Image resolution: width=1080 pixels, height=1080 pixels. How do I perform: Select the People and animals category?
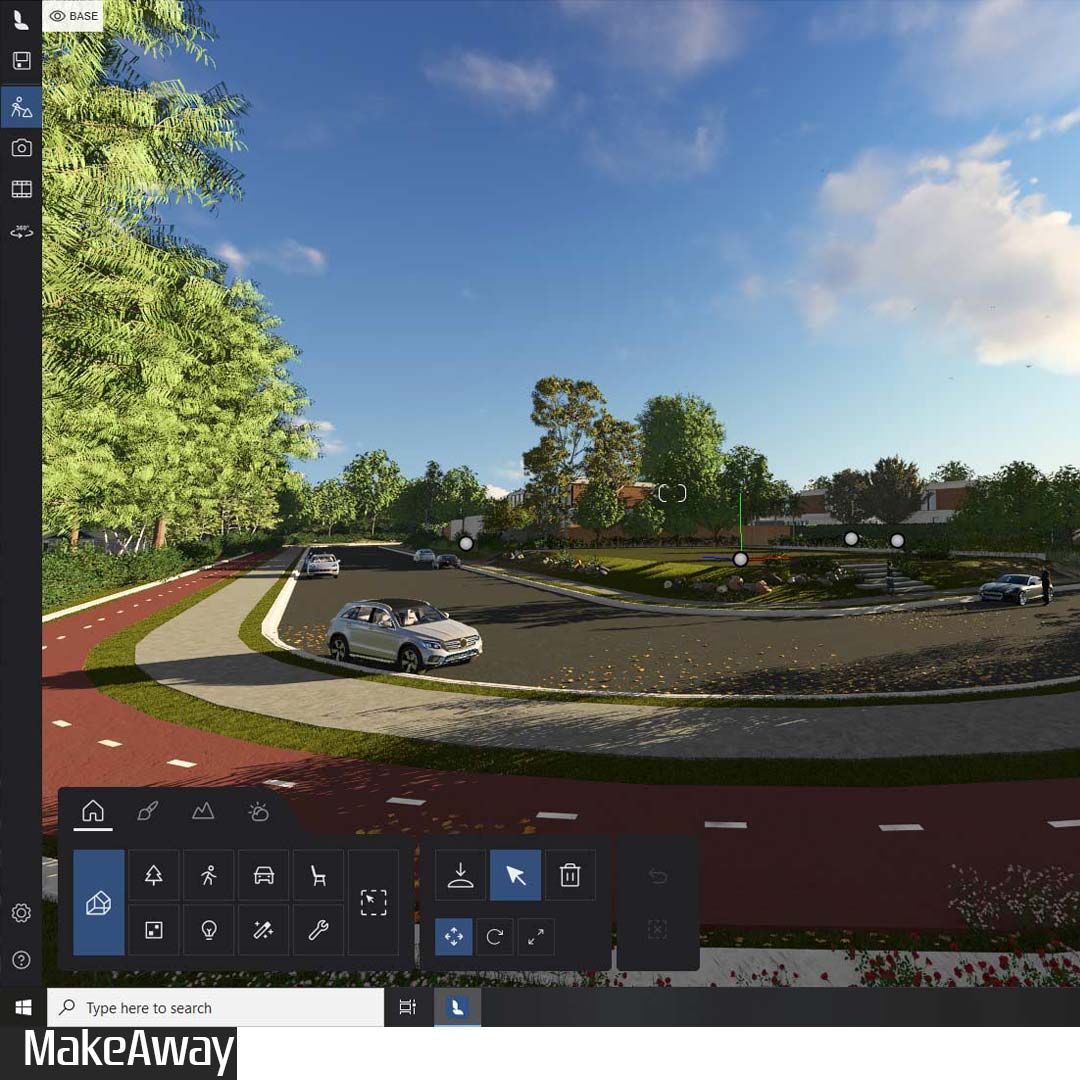pos(208,876)
